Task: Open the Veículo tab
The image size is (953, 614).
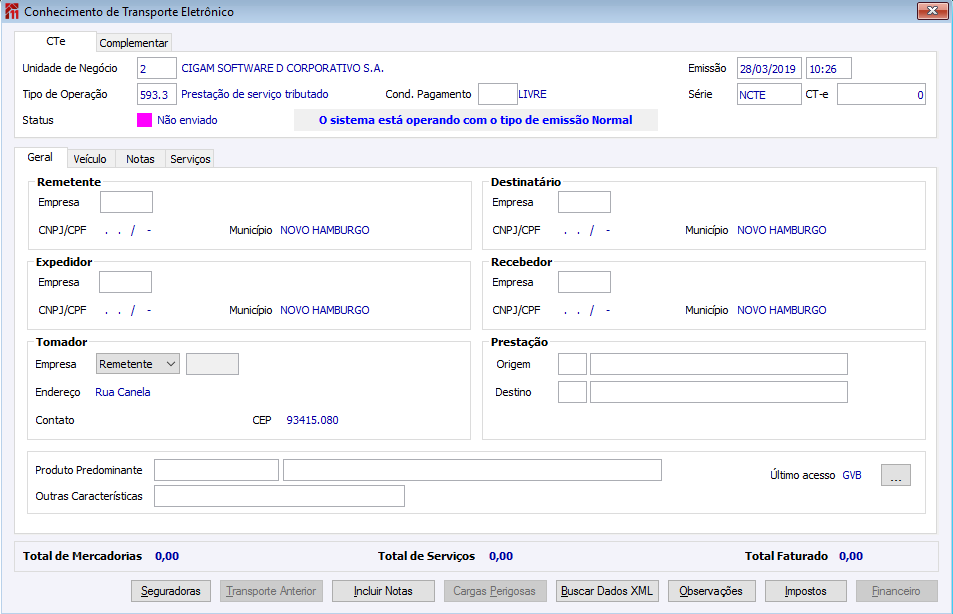Action: pyautogui.click(x=90, y=159)
